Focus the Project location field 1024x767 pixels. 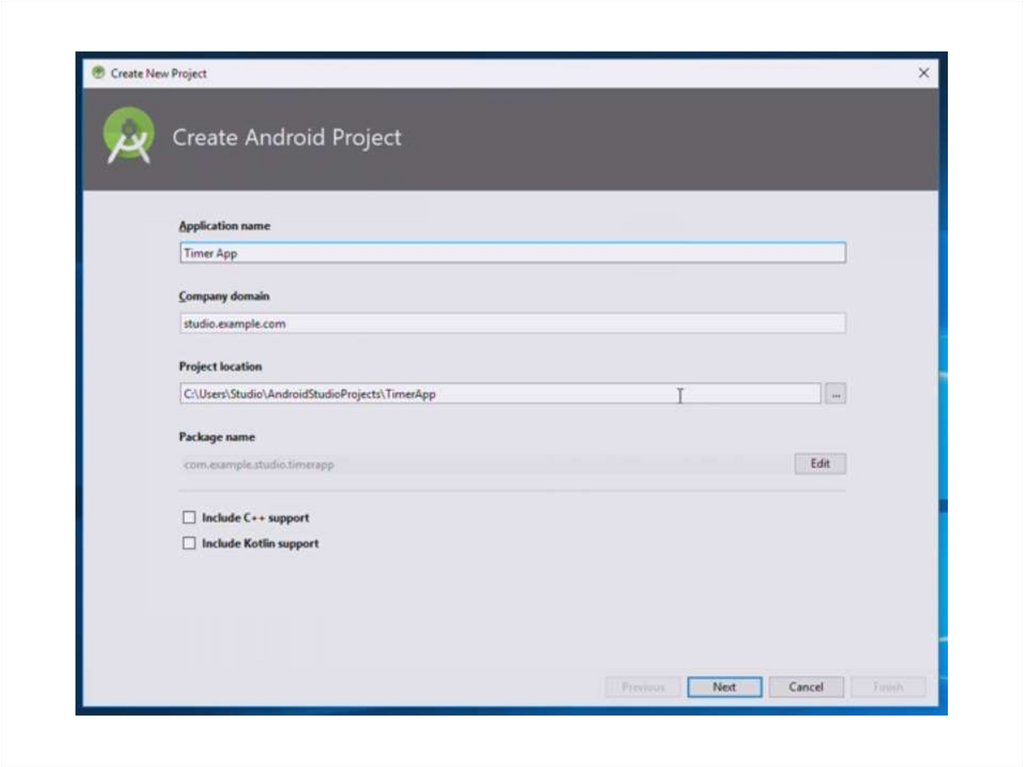click(x=500, y=394)
